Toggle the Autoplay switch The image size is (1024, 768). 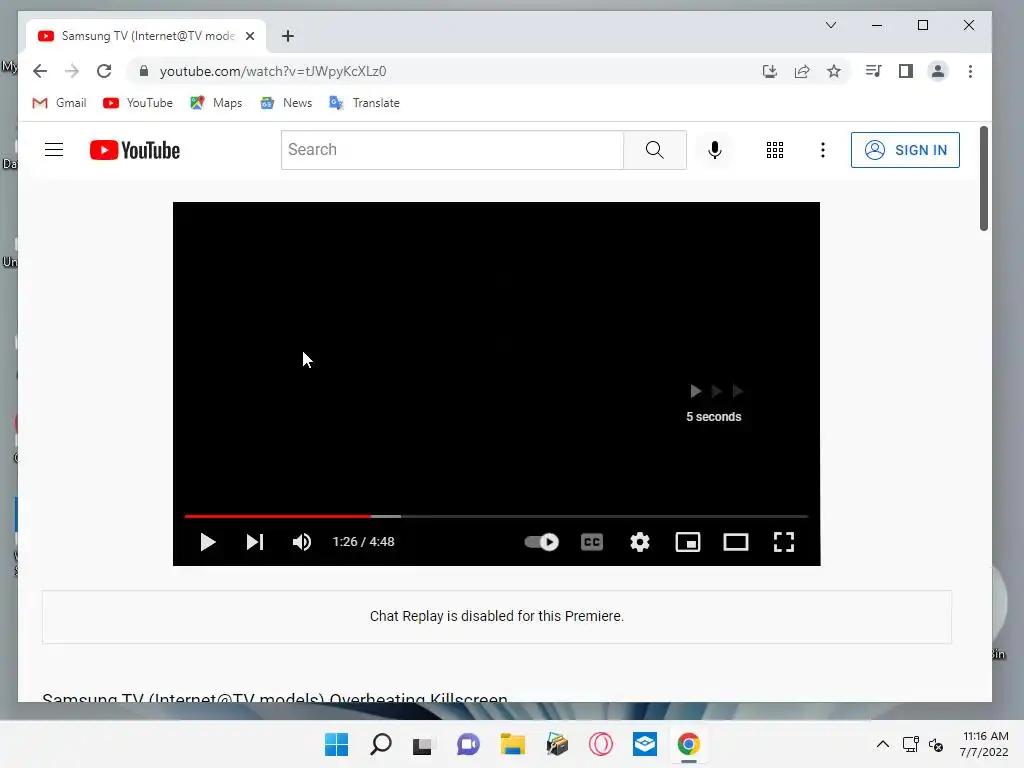tap(541, 542)
